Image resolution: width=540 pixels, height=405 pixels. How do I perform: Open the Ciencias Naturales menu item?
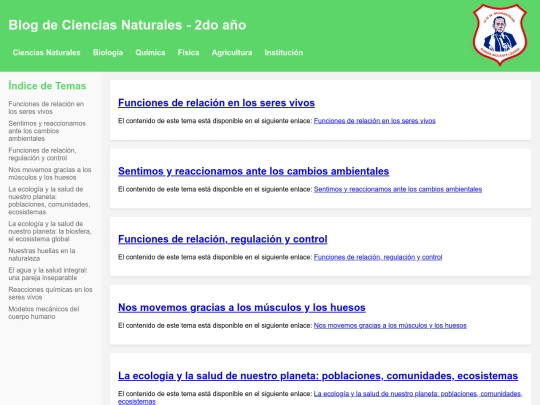pyautogui.click(x=46, y=52)
